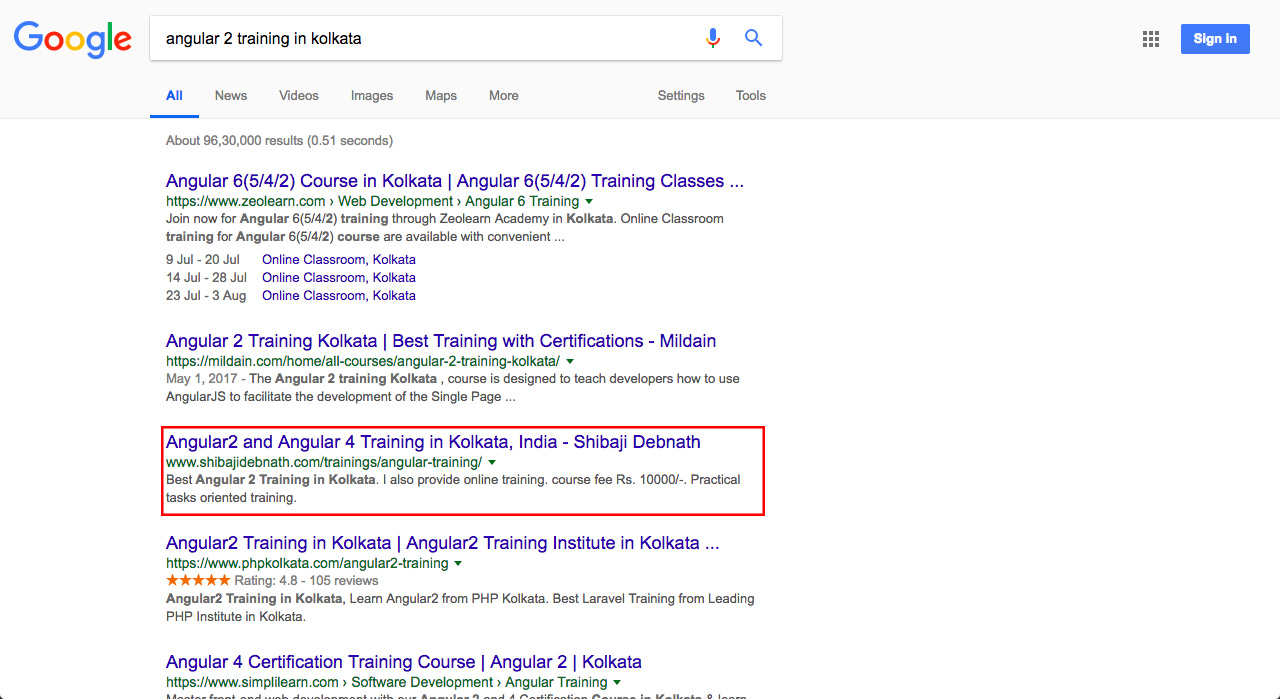This screenshot has width=1280, height=699.
Task: Expand the phpkolkata.com result dropdown arrow
Action: click(458, 563)
